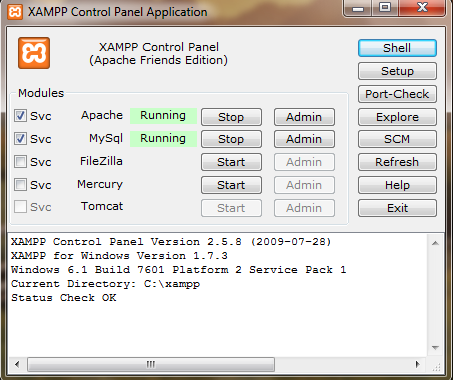The height and width of the screenshot is (380, 453).
Task: Click the Tomcat module name
Action: click(102, 206)
